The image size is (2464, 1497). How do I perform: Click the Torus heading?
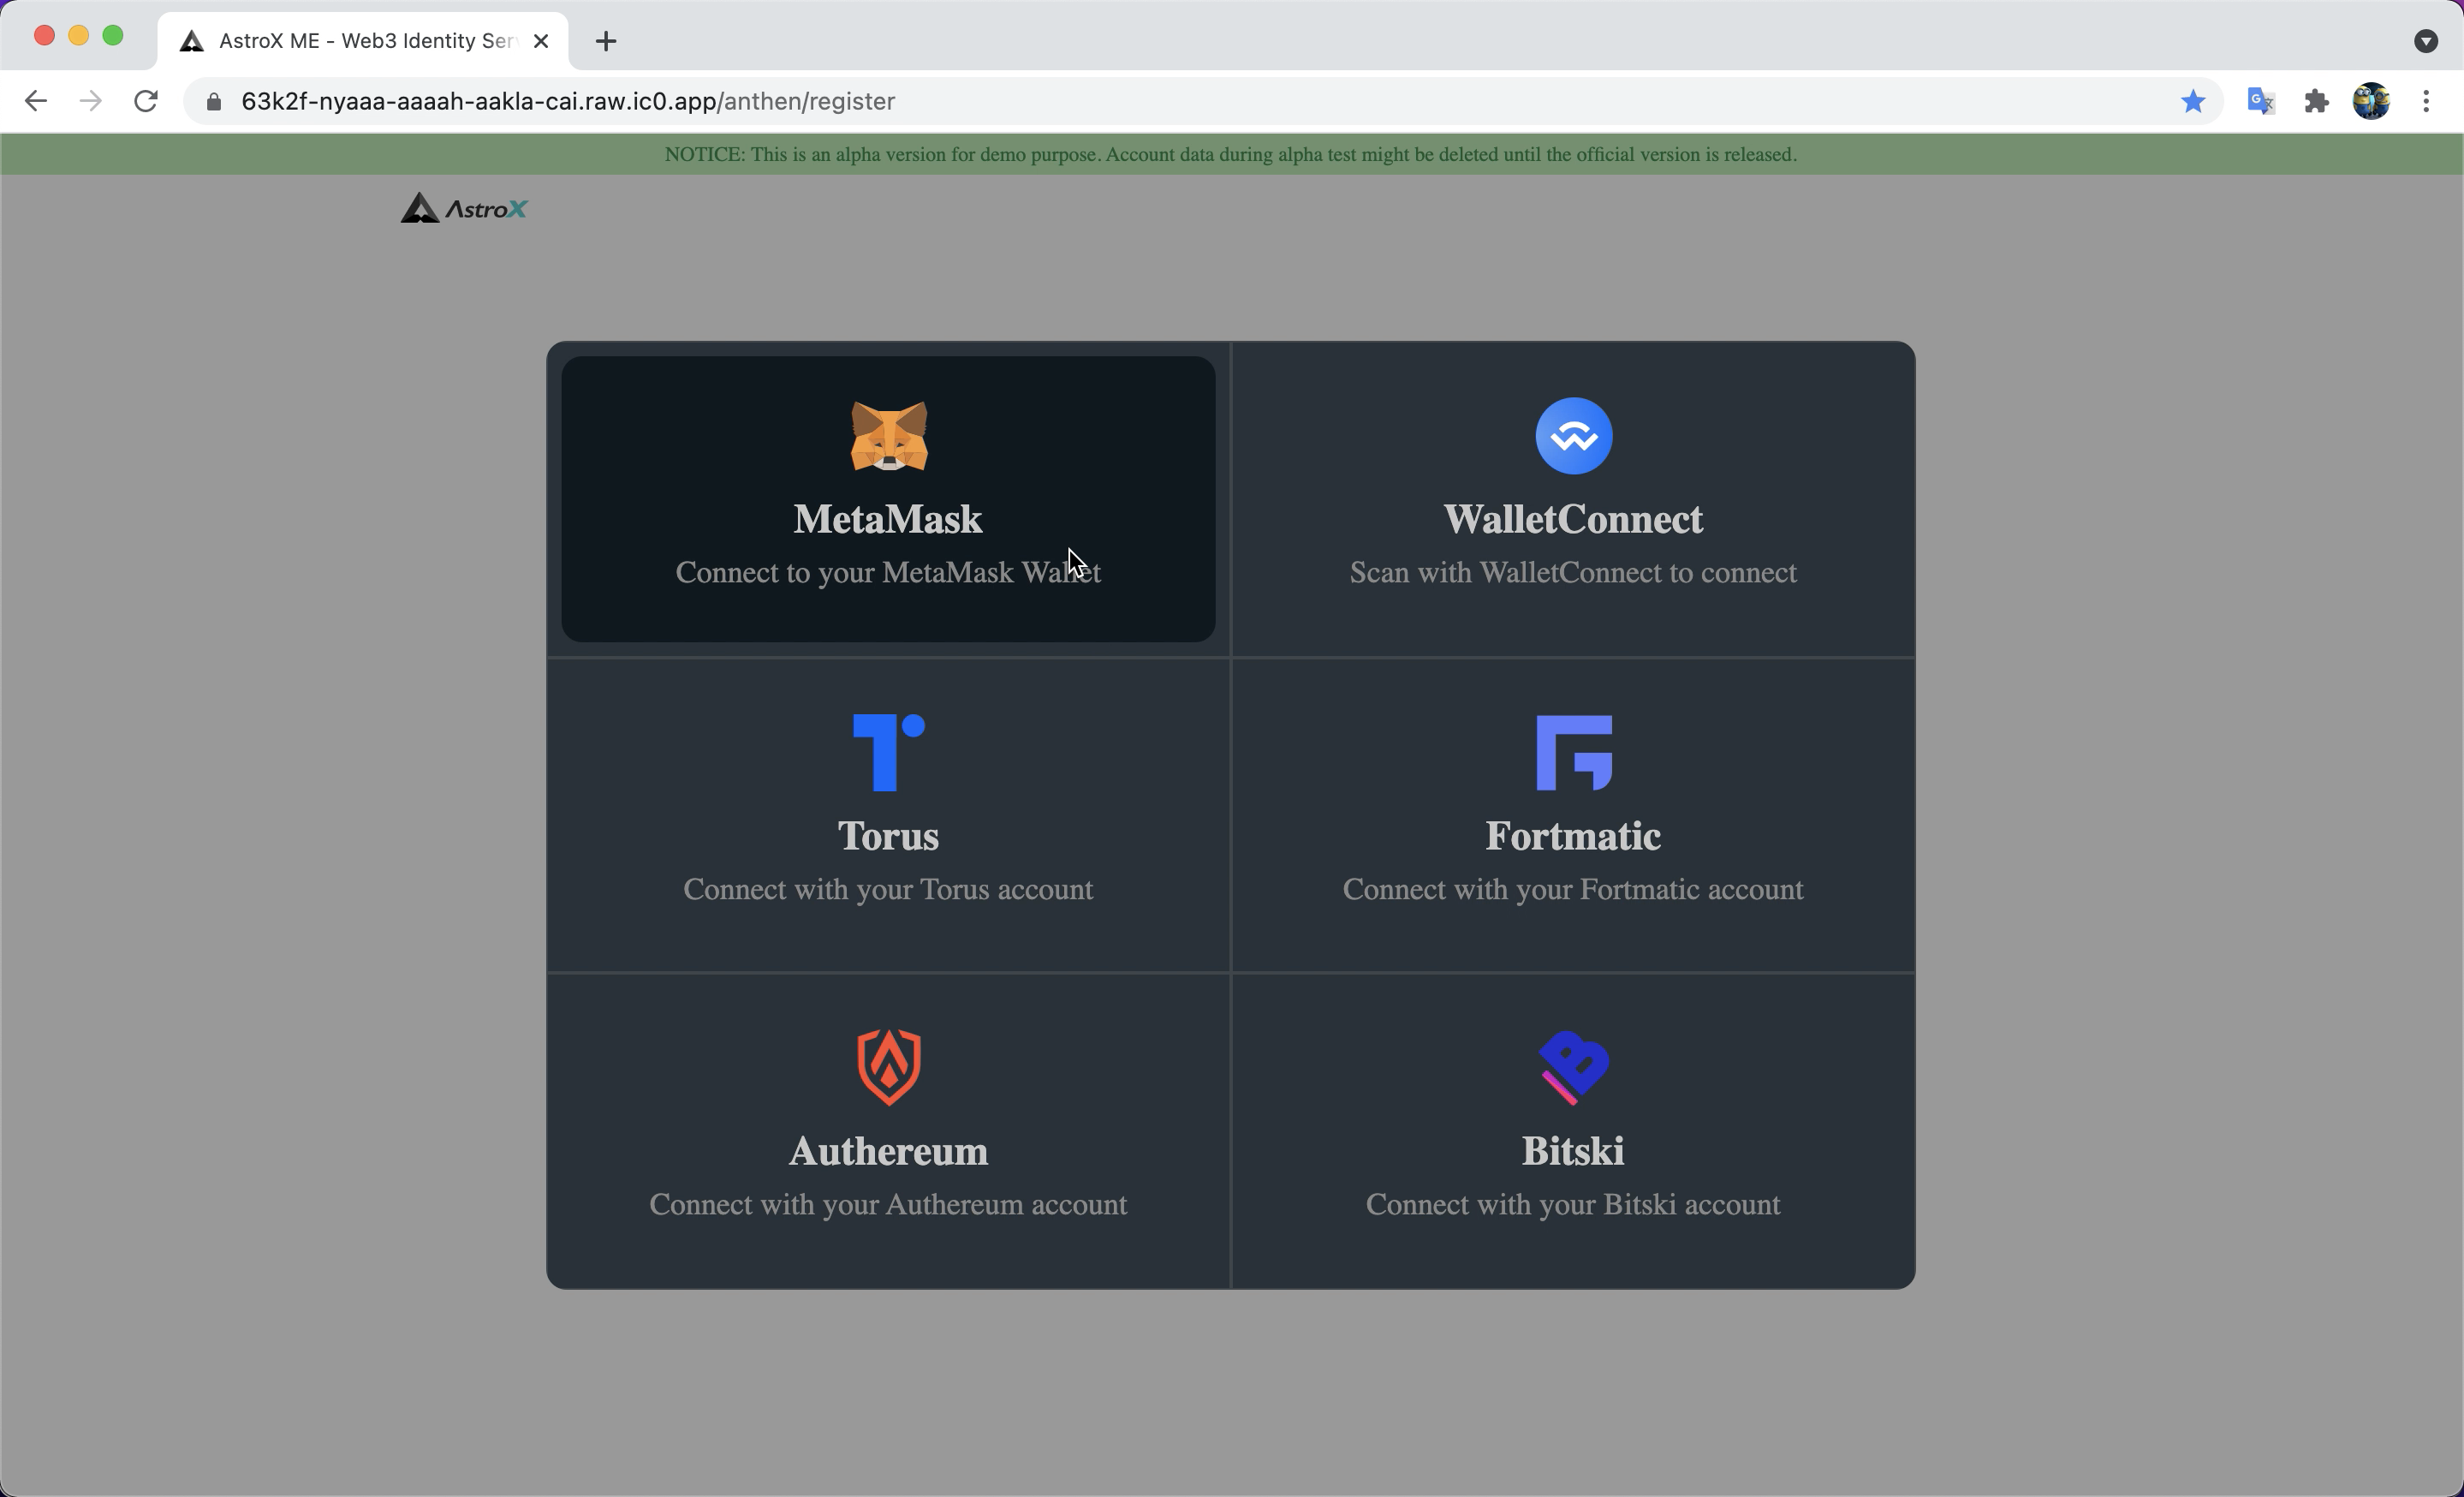click(x=888, y=836)
